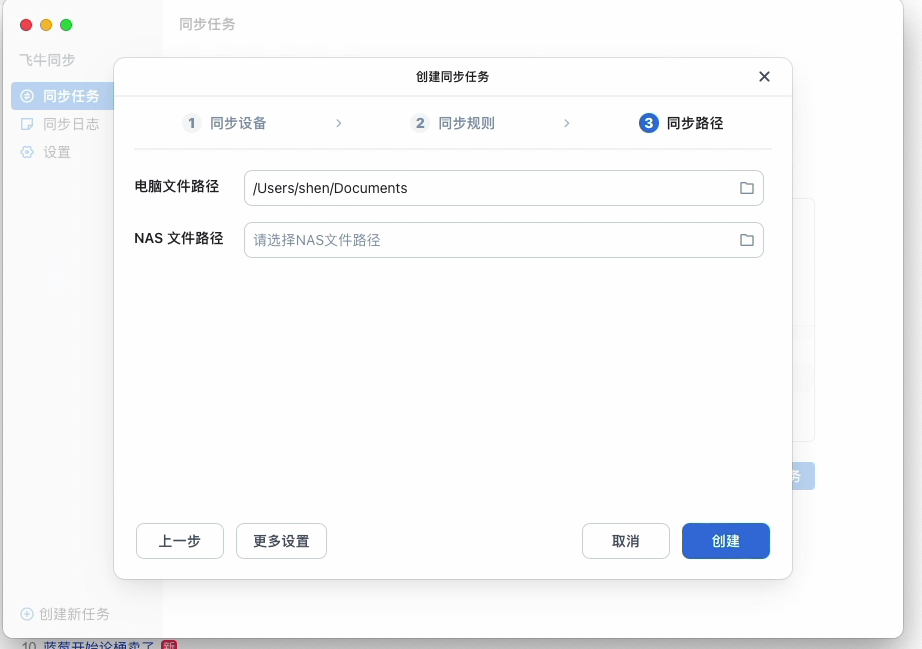Click 取消 to cancel the task

pos(625,541)
